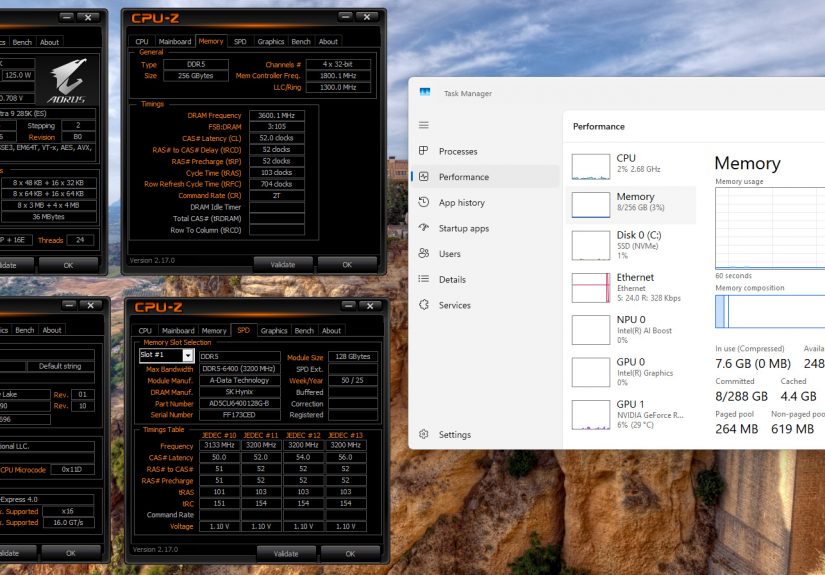
Task: Click the Memory usage graph
Action: click(770, 228)
